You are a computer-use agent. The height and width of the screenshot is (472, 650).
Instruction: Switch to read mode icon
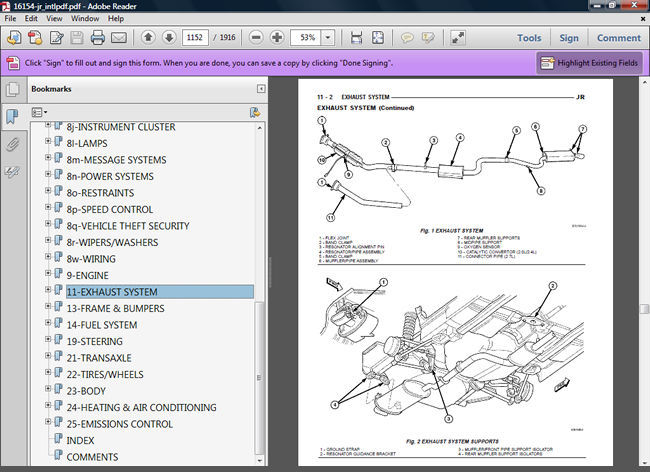[x=458, y=38]
